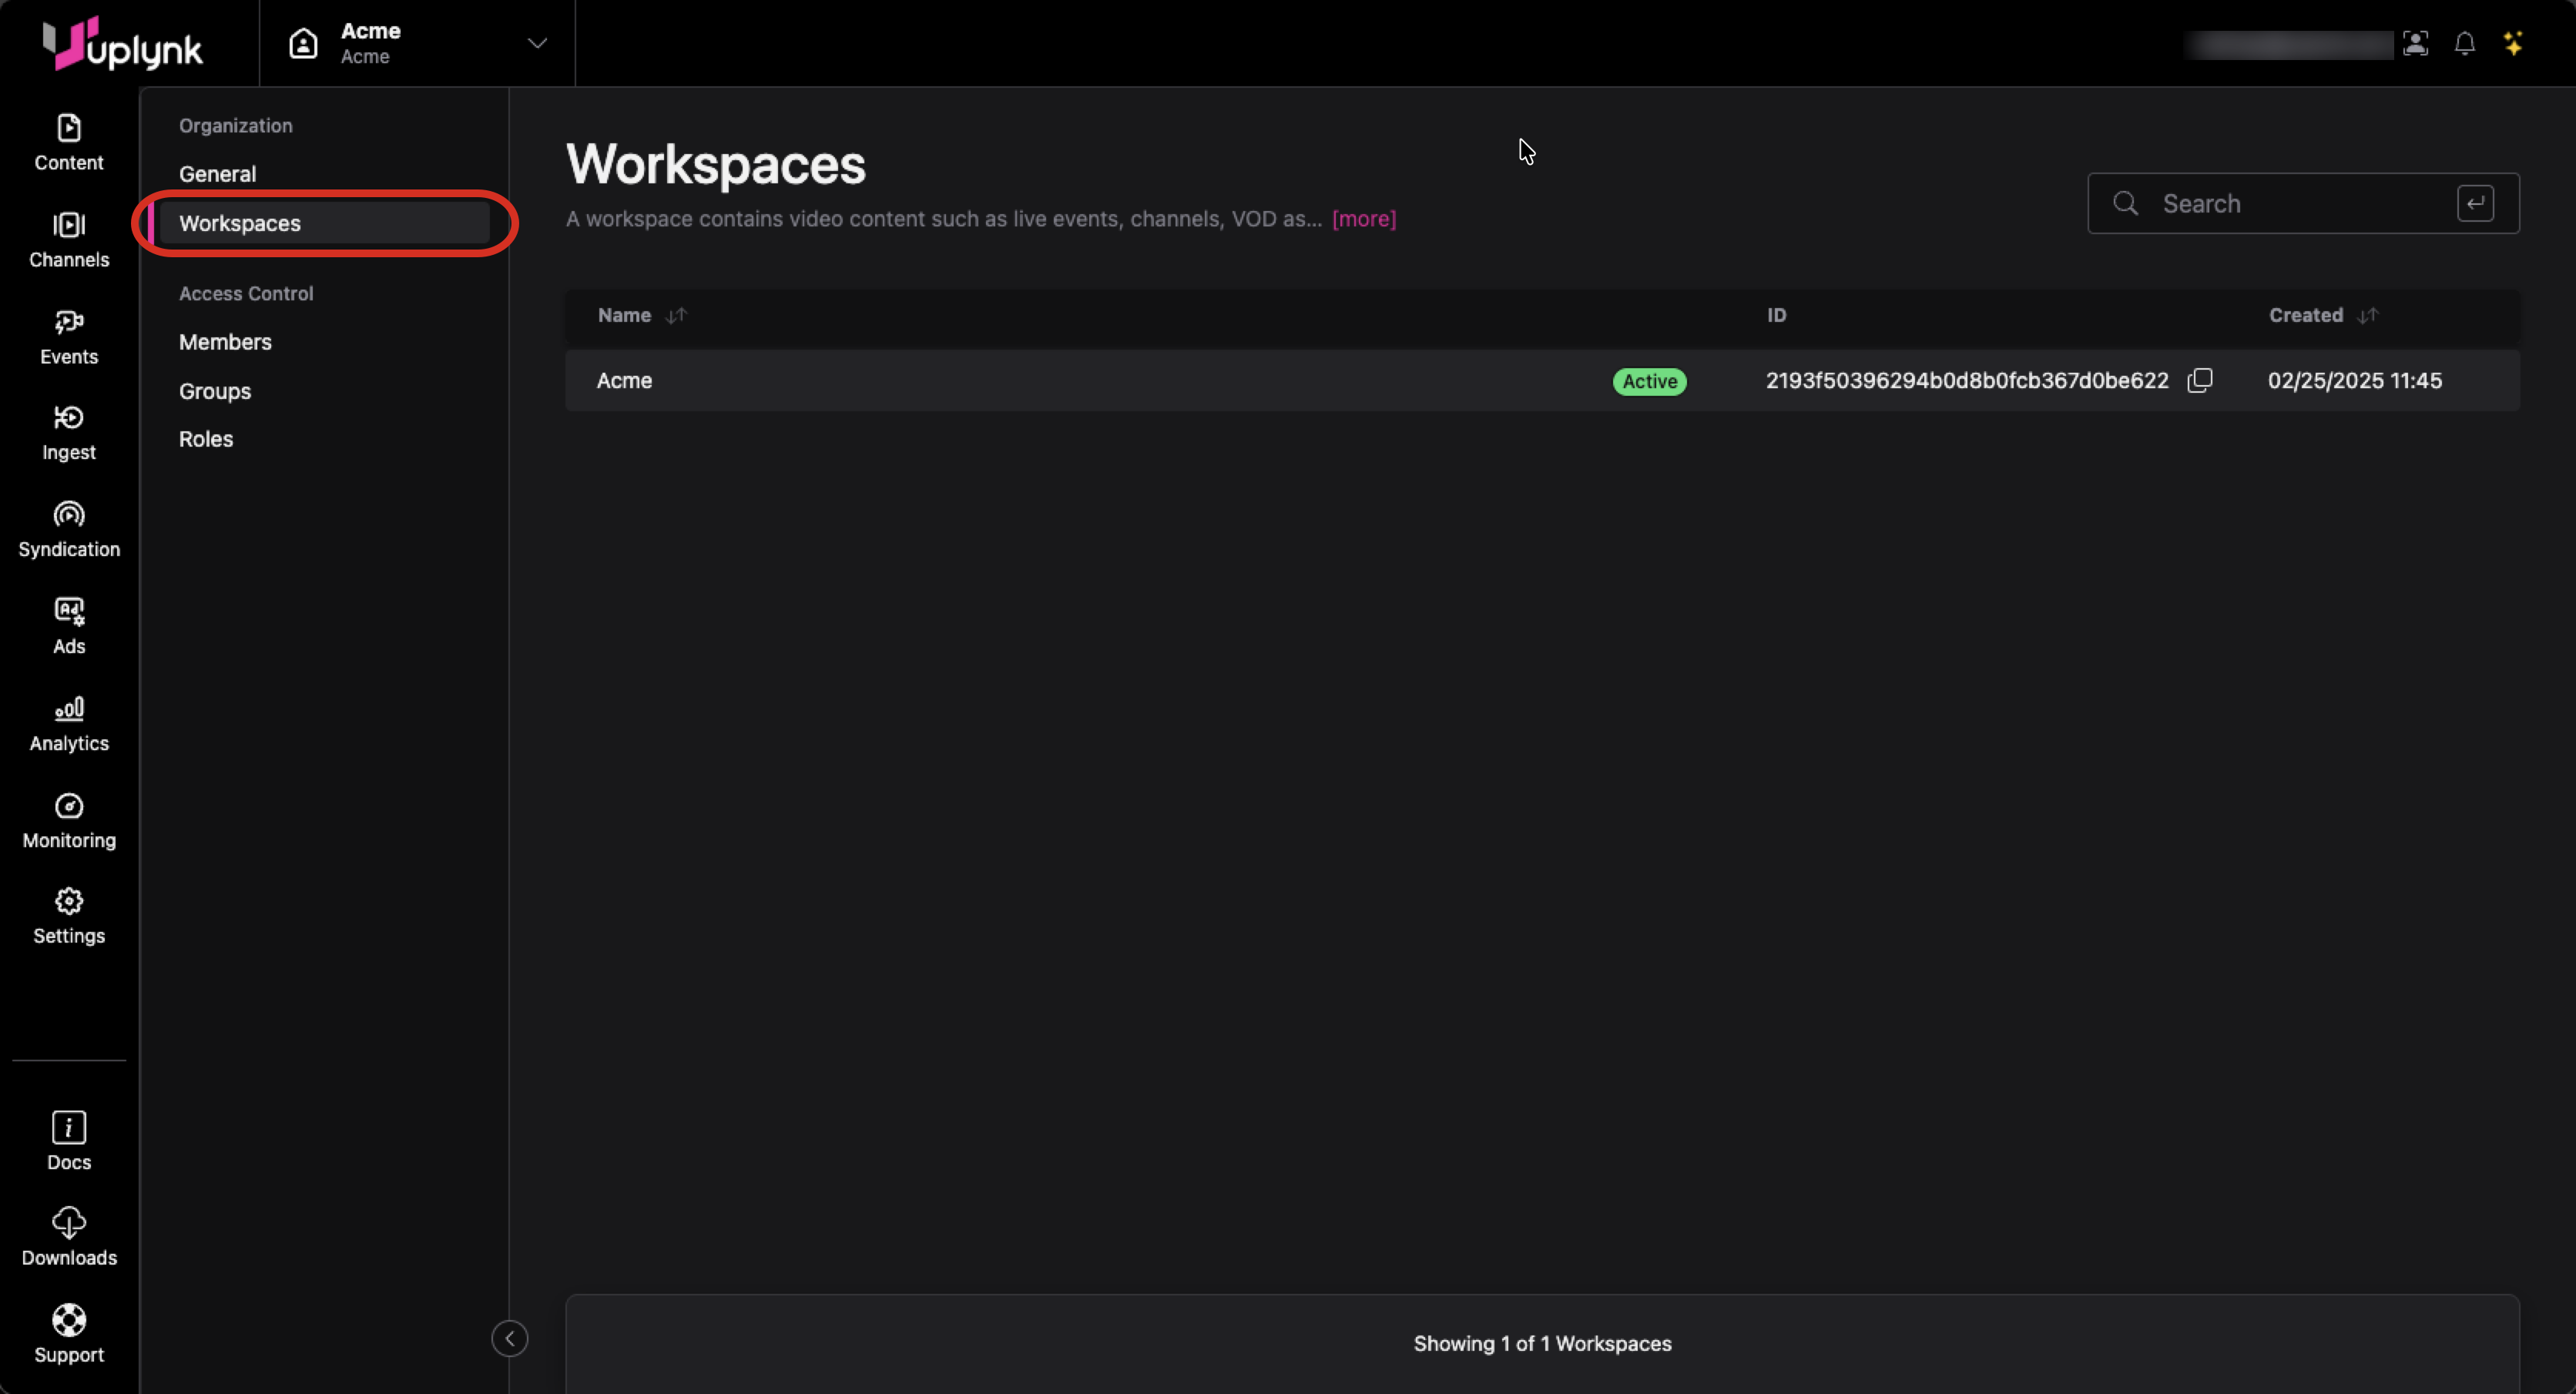Click the sparkle icon in the top bar
This screenshot has height=1394, width=2576.
point(2512,44)
